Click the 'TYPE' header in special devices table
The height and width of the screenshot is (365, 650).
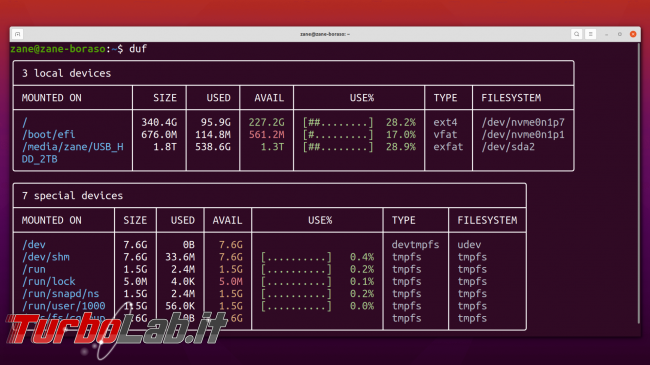coord(403,220)
